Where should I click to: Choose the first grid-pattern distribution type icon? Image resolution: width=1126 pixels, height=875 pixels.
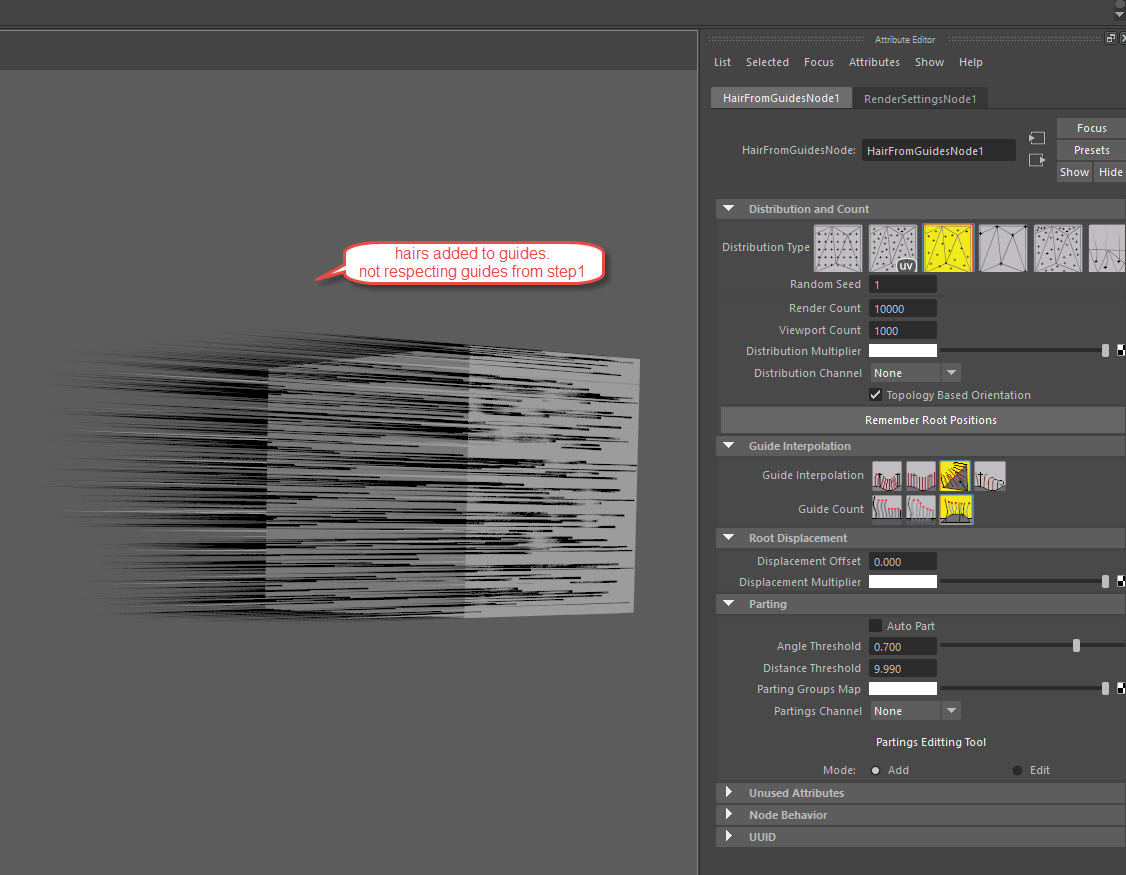(x=838, y=248)
